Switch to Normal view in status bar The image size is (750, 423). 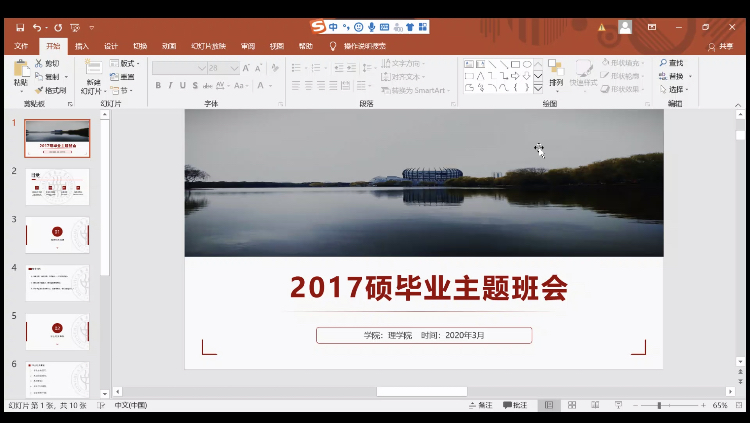point(548,405)
